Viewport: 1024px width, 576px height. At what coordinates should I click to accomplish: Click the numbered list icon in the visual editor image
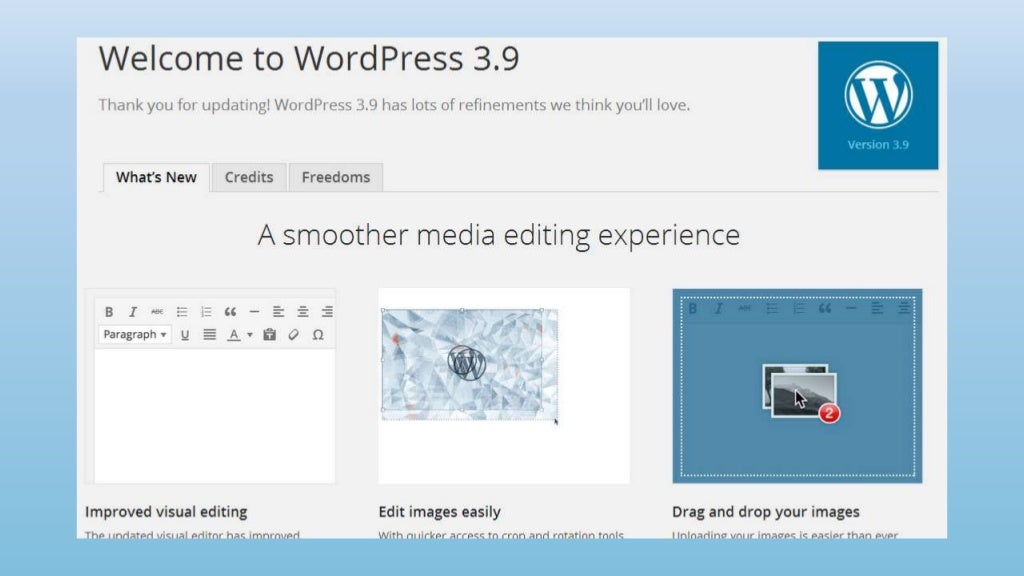(x=206, y=312)
